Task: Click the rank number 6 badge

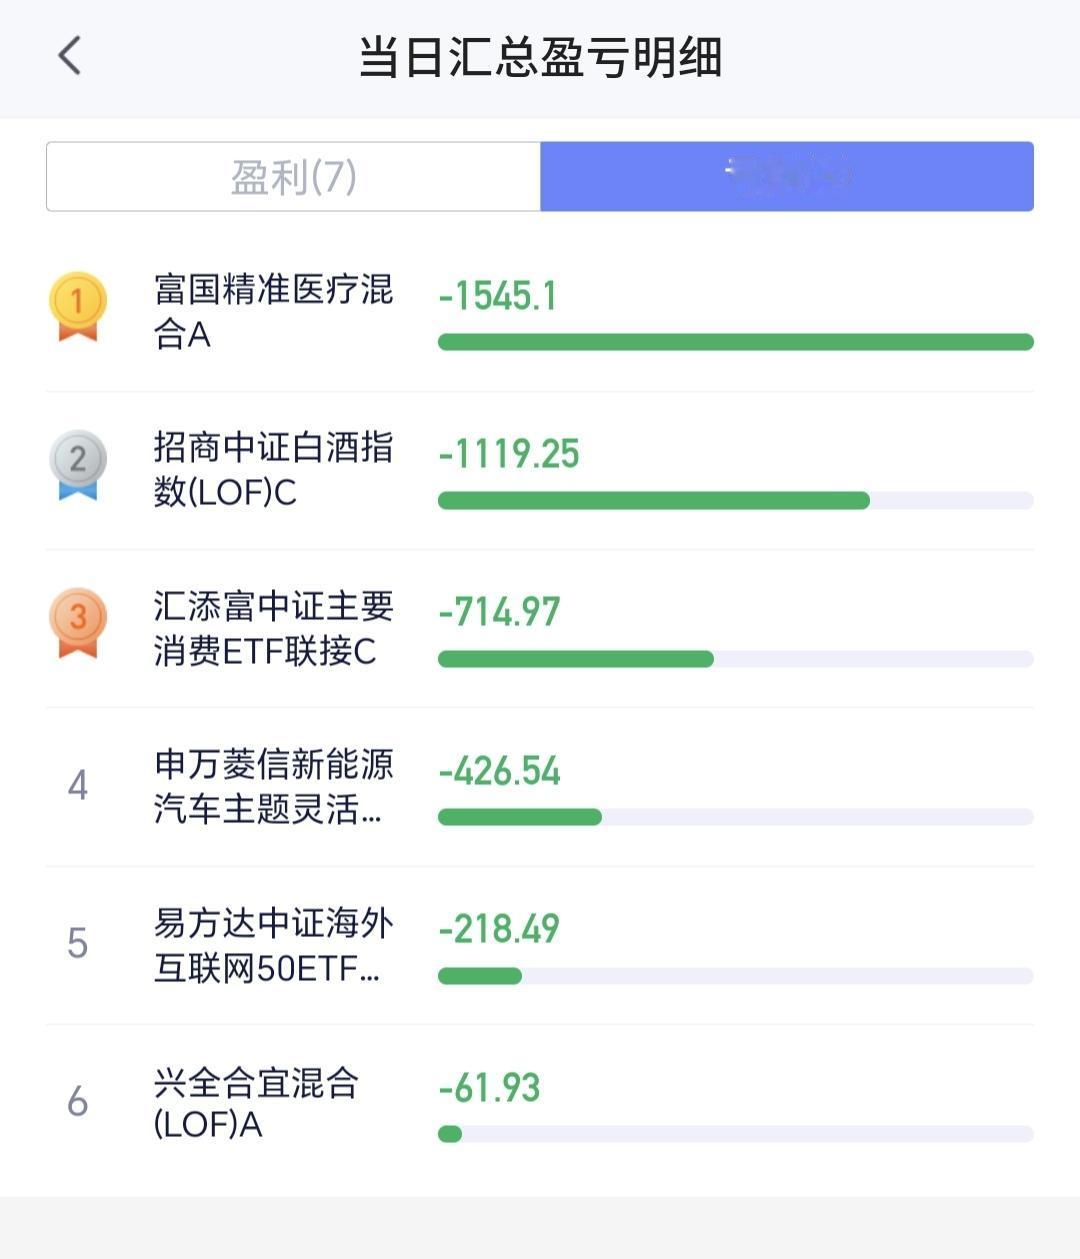Action: [78, 1101]
